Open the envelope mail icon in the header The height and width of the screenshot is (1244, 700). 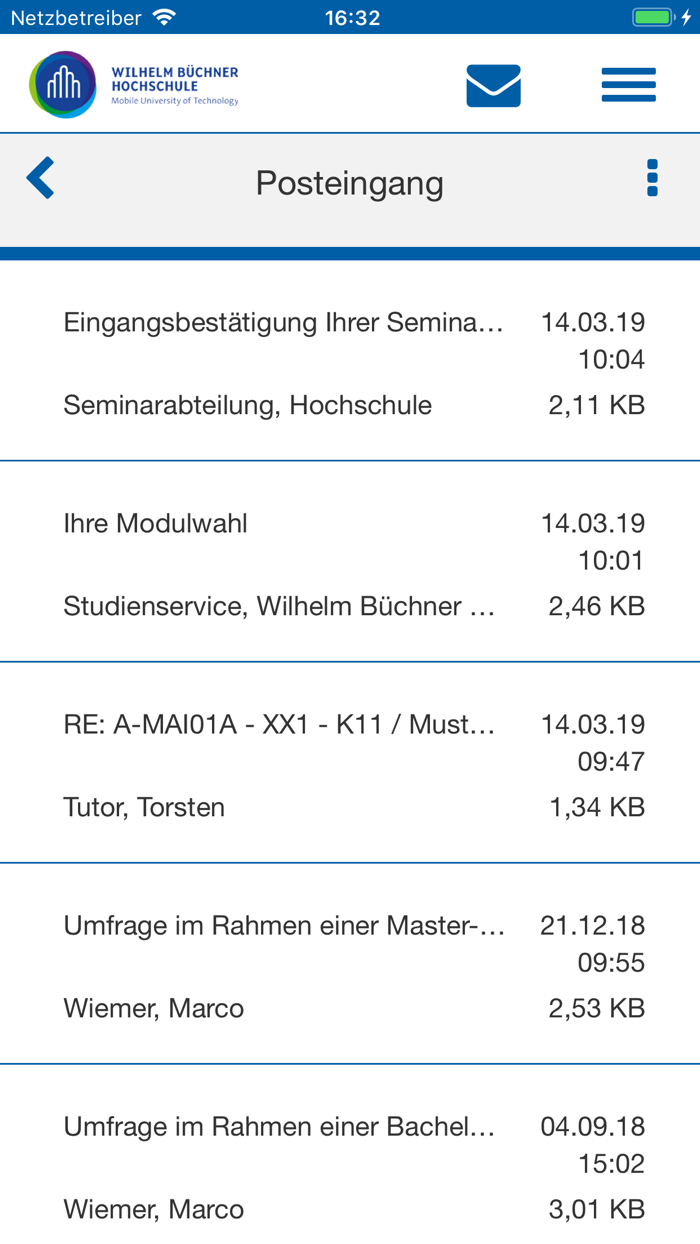[491, 85]
